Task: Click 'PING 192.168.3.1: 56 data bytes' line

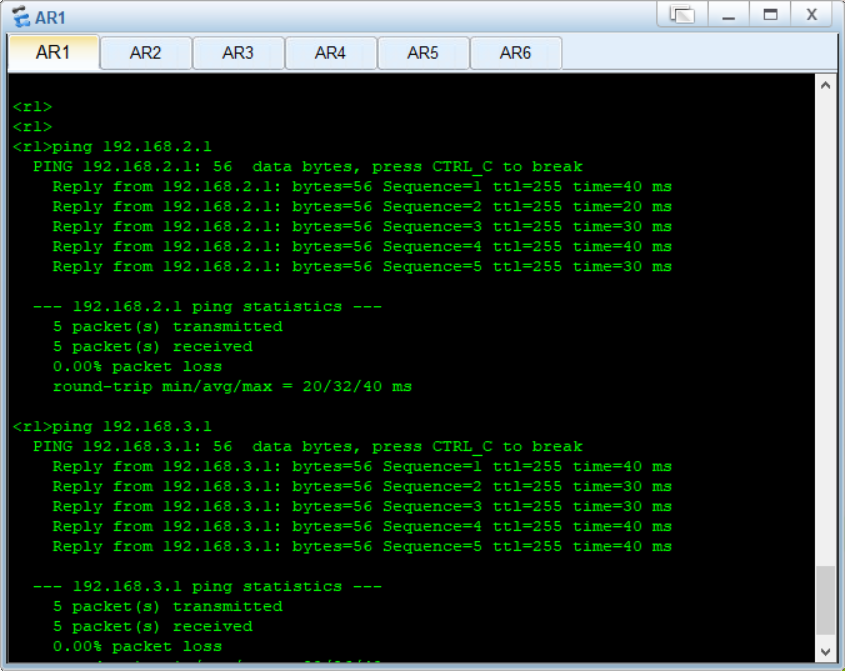Action: (308, 446)
